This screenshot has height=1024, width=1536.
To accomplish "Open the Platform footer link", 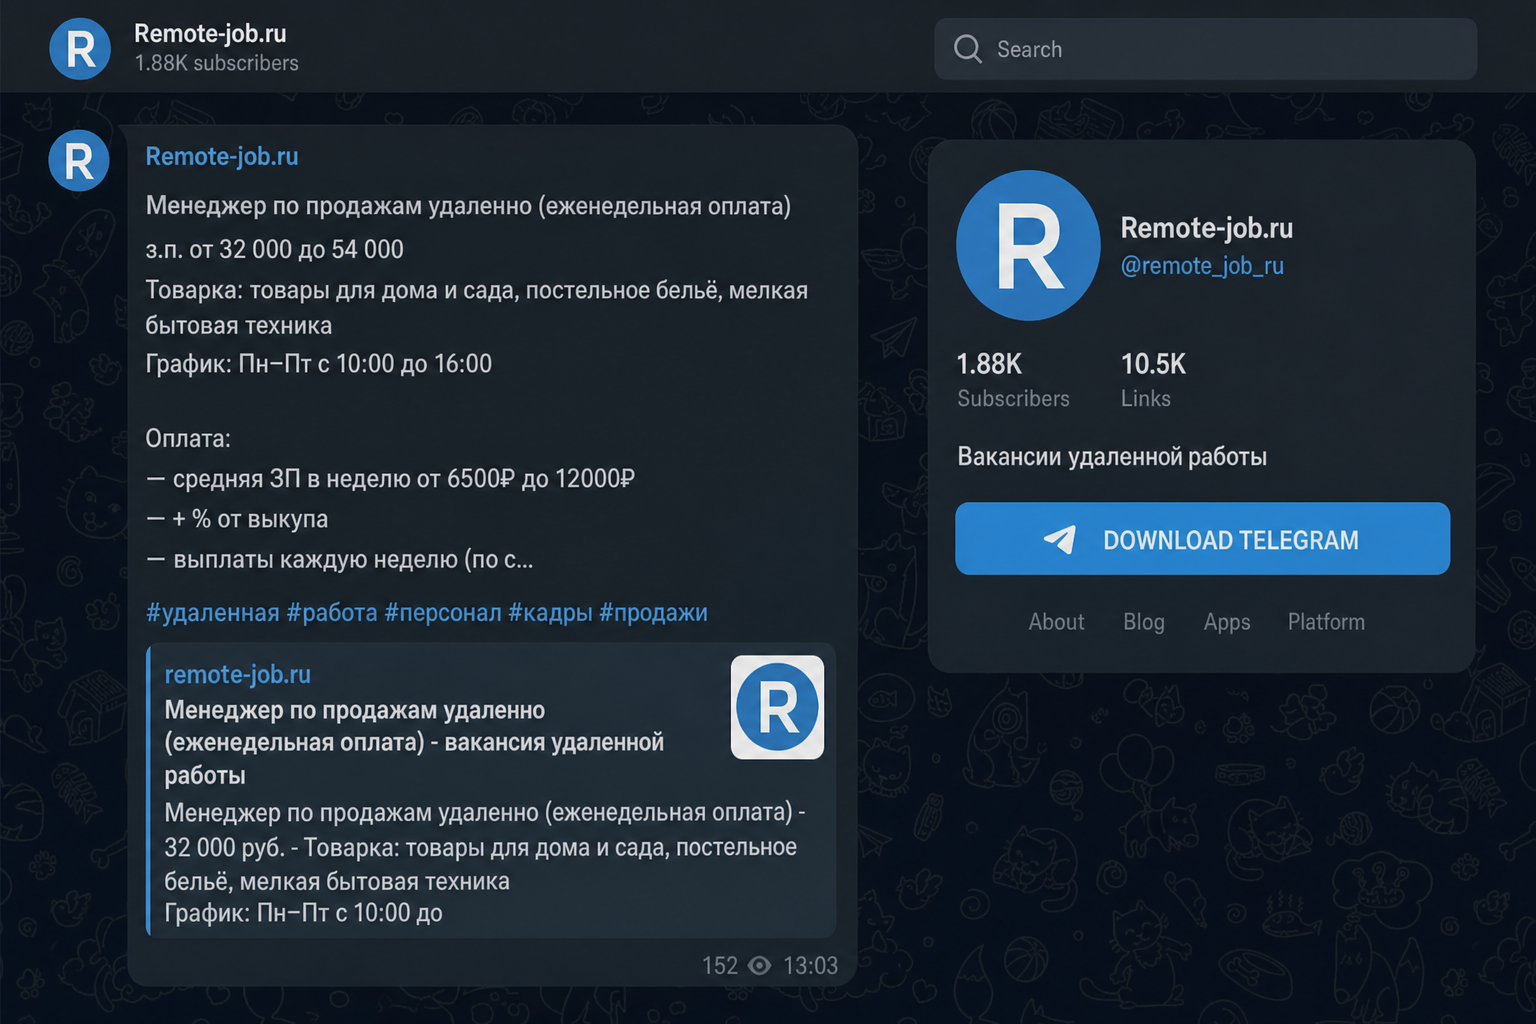I will click(x=1326, y=622).
